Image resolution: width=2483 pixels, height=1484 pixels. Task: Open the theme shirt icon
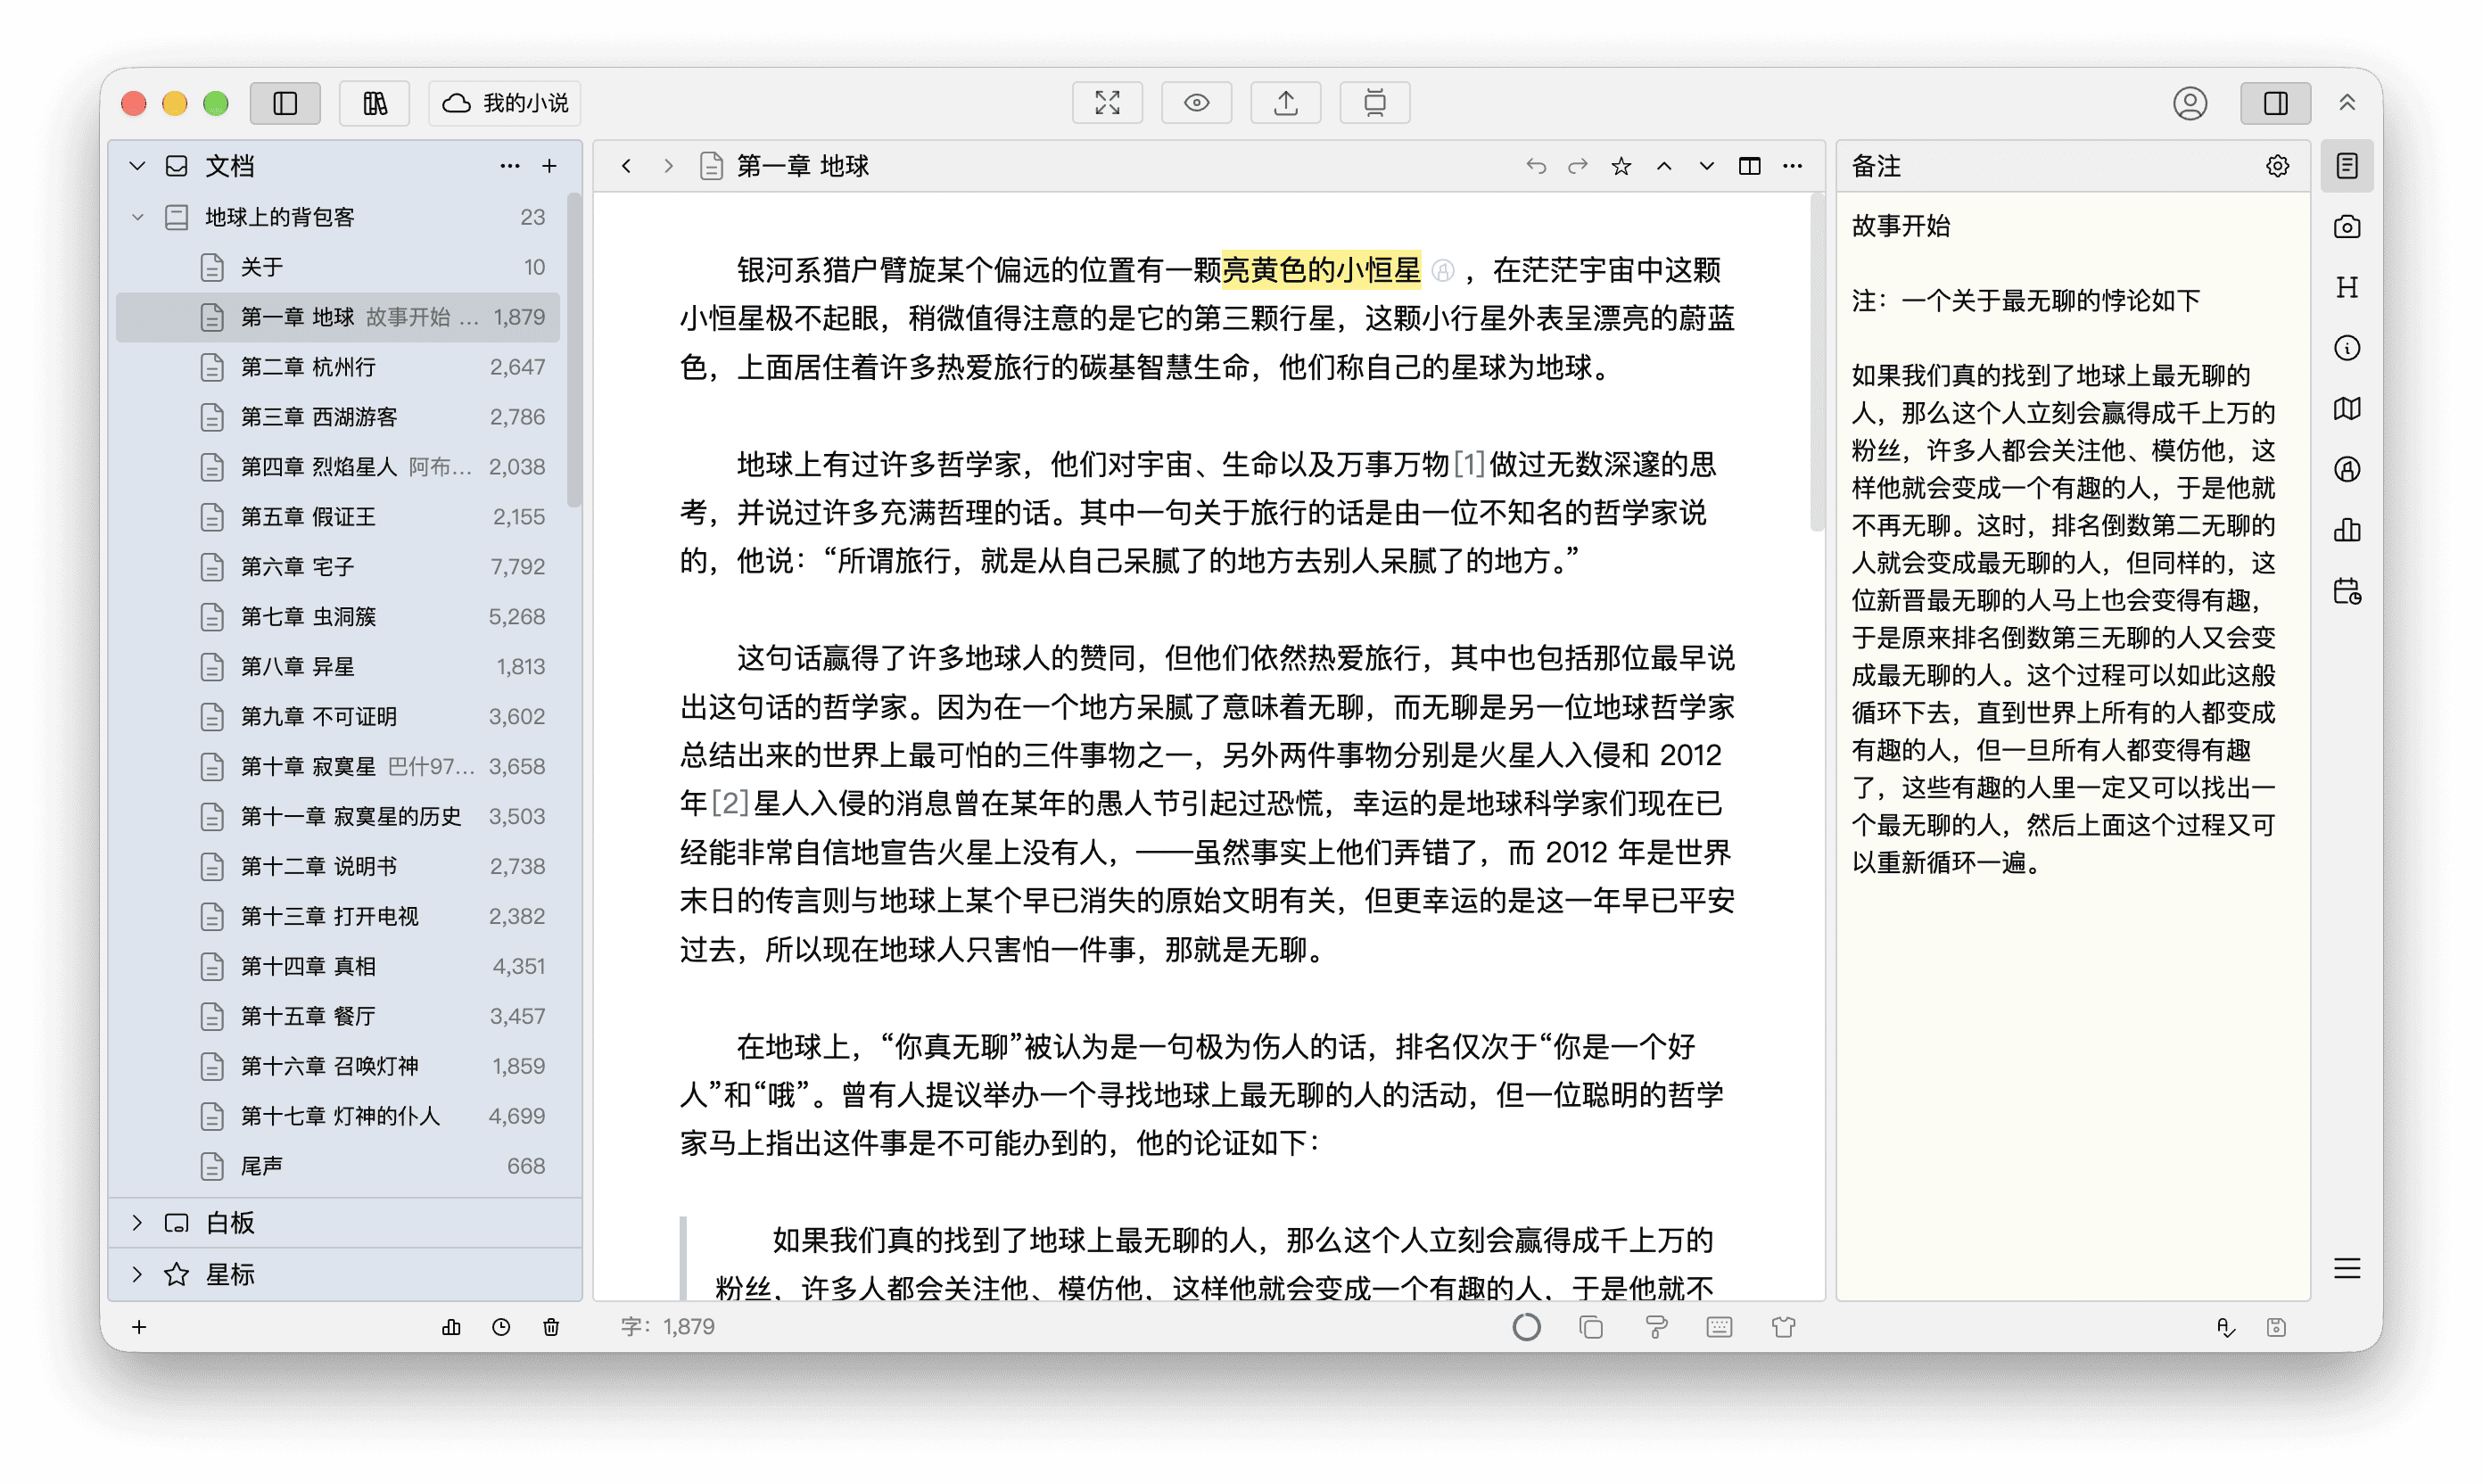1784,1327
